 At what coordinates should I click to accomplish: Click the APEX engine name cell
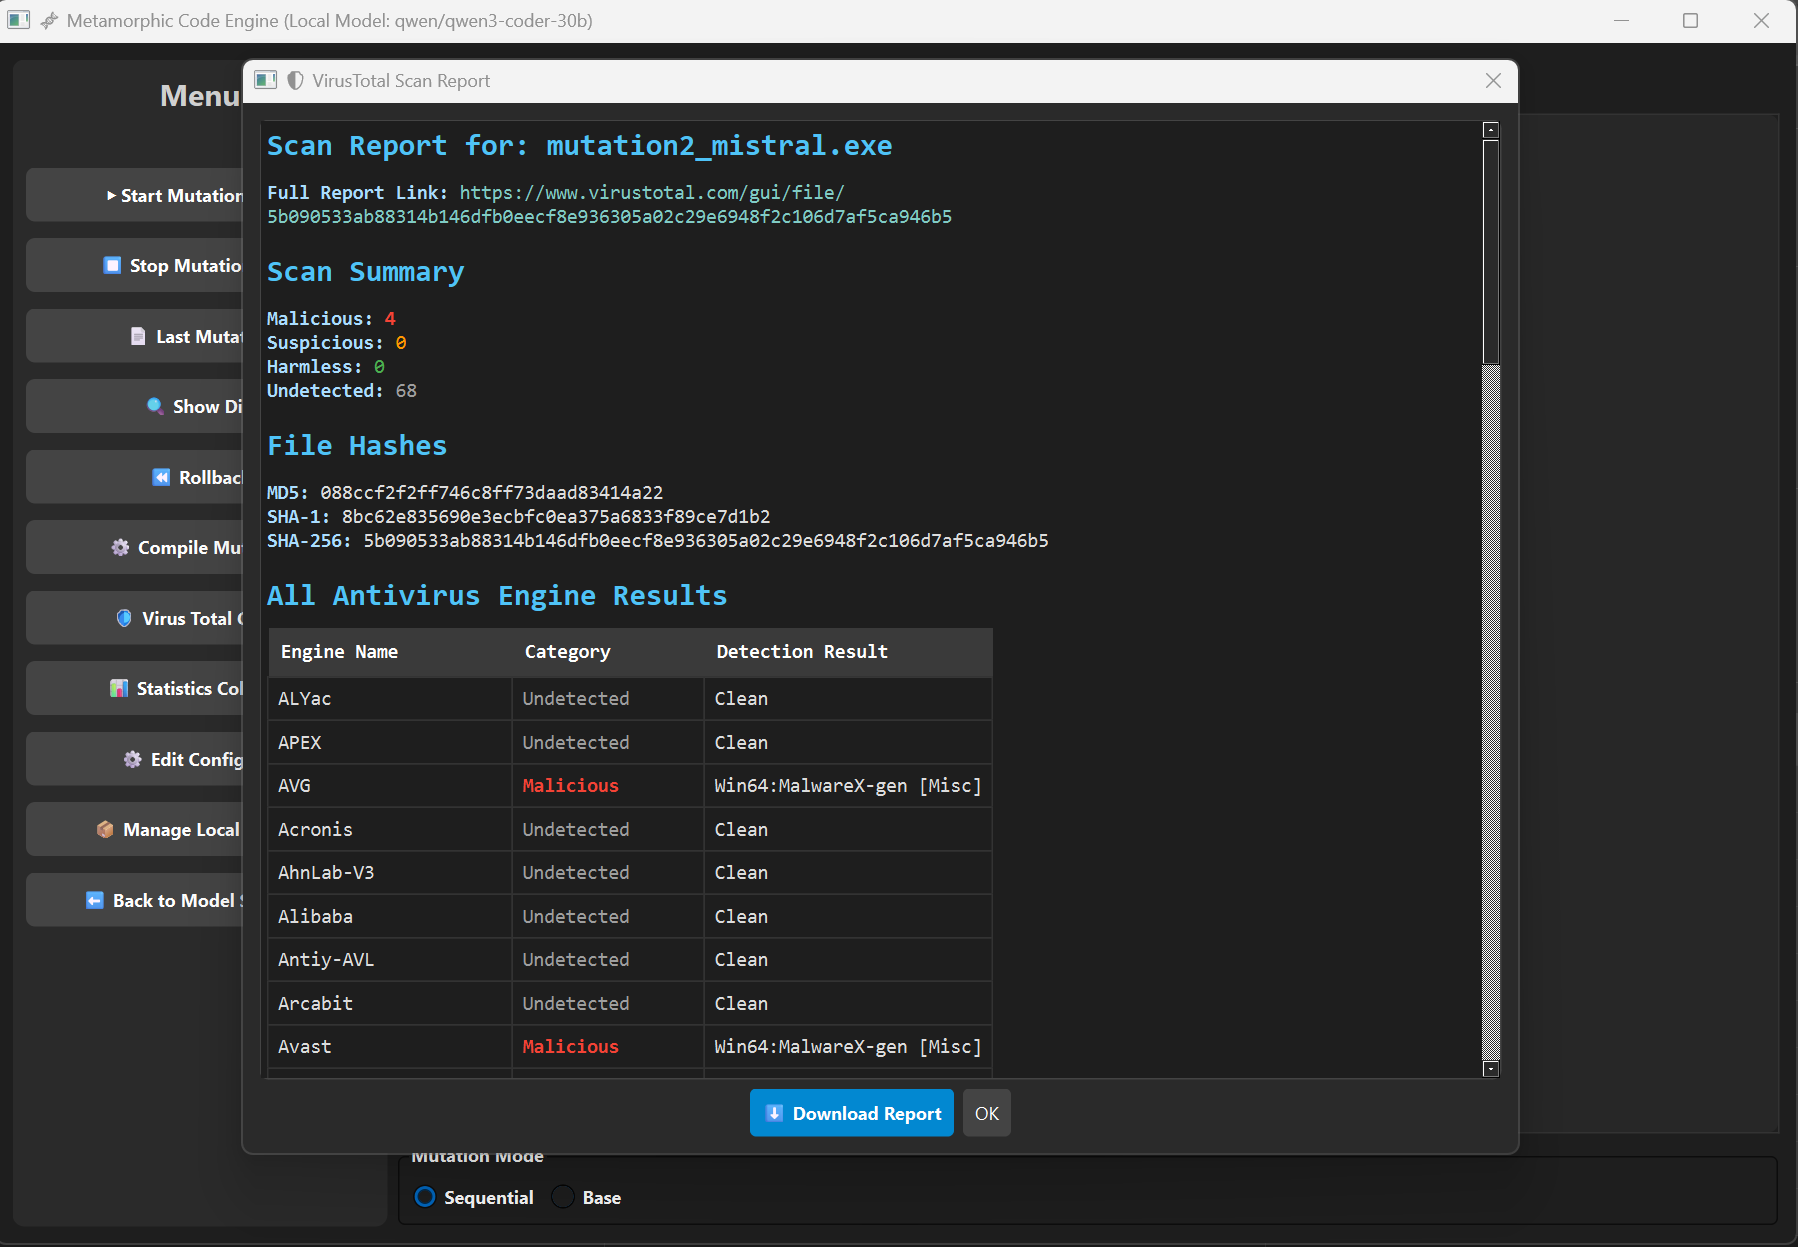(x=390, y=743)
